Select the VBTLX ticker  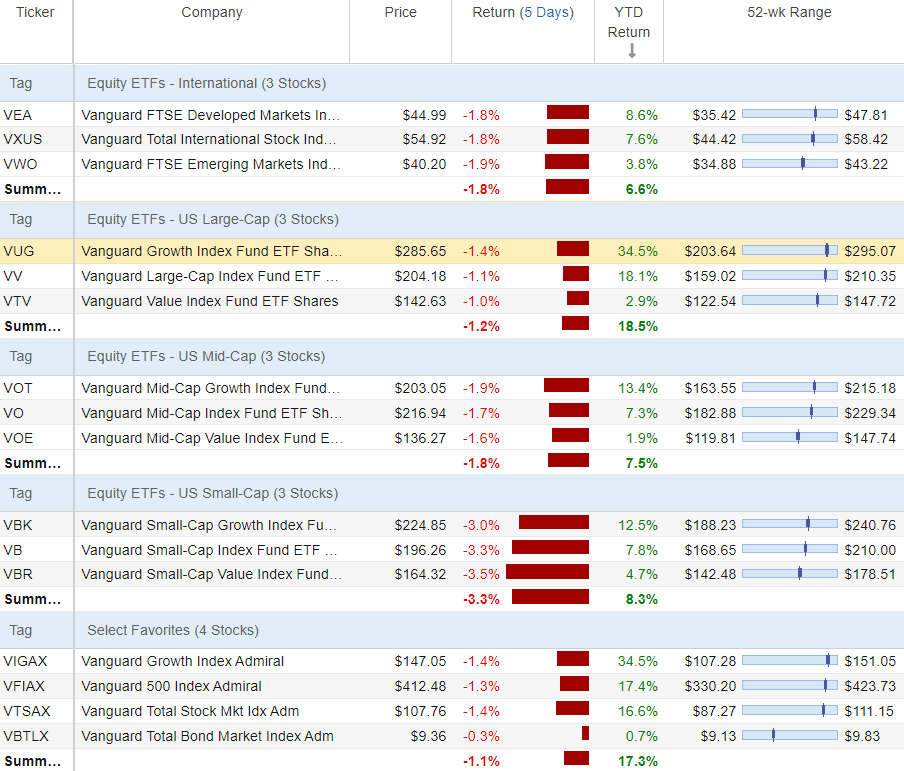(26, 736)
